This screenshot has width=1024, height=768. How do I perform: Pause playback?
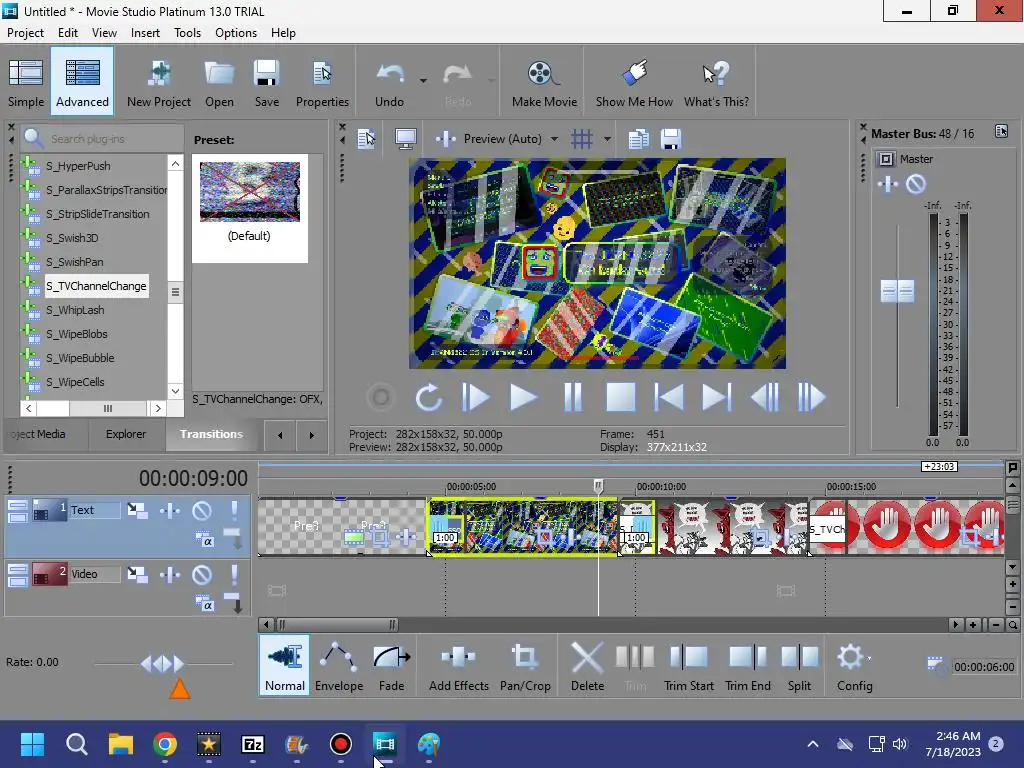(573, 397)
